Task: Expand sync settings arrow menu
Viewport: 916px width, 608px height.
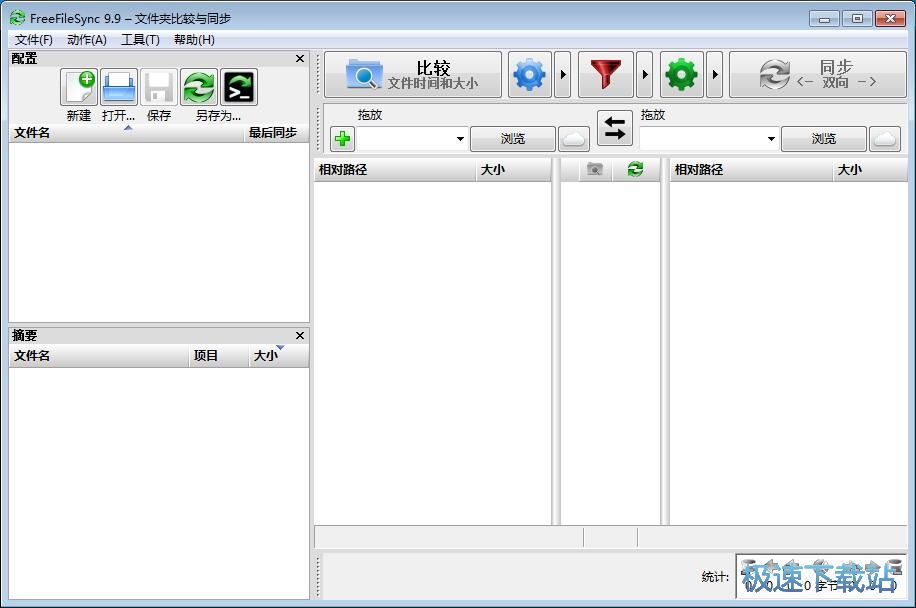Action: (714, 75)
